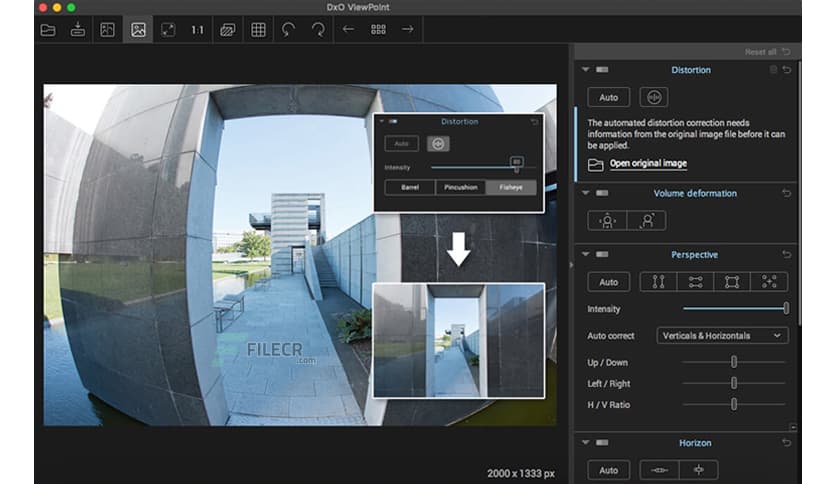Click the fit-to-screen zoom icon
This screenshot has width=836, height=484.
point(168,30)
